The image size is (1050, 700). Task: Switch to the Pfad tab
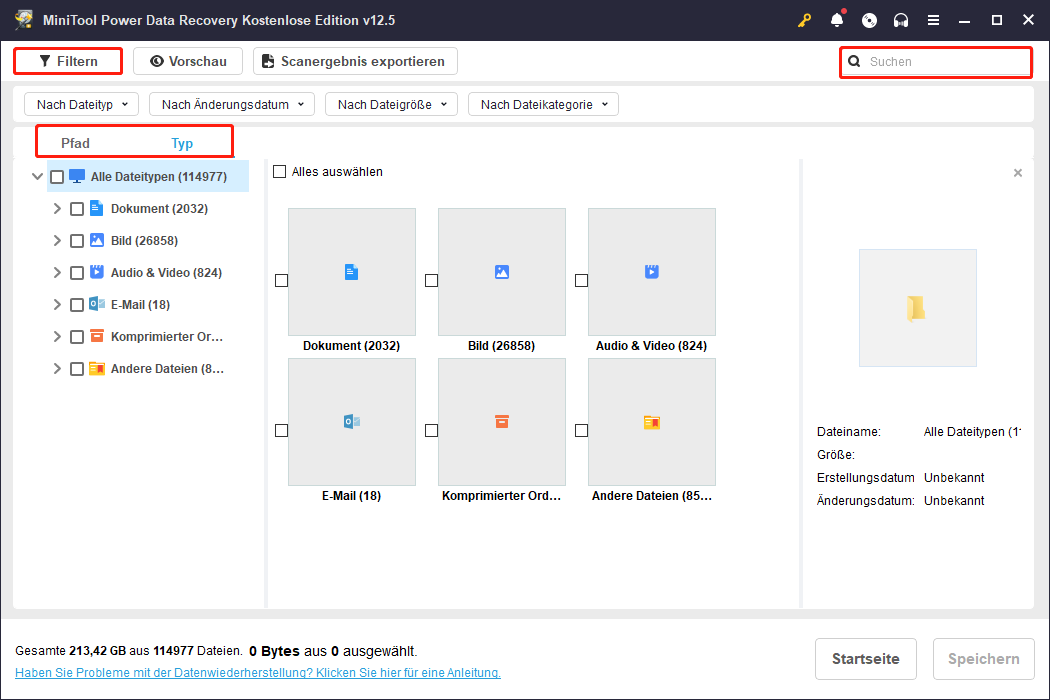pyautogui.click(x=75, y=143)
